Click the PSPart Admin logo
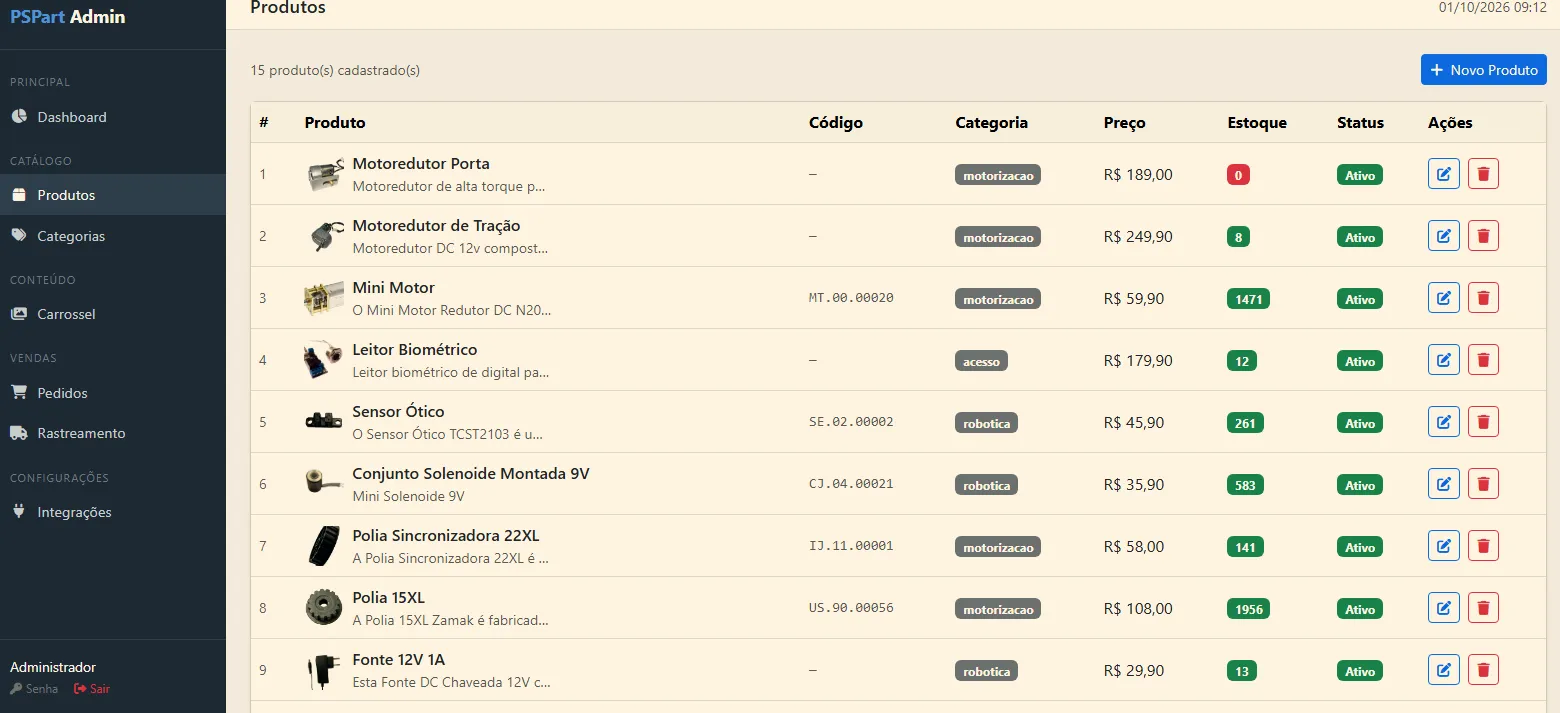The width and height of the screenshot is (1560, 713). coord(68,17)
